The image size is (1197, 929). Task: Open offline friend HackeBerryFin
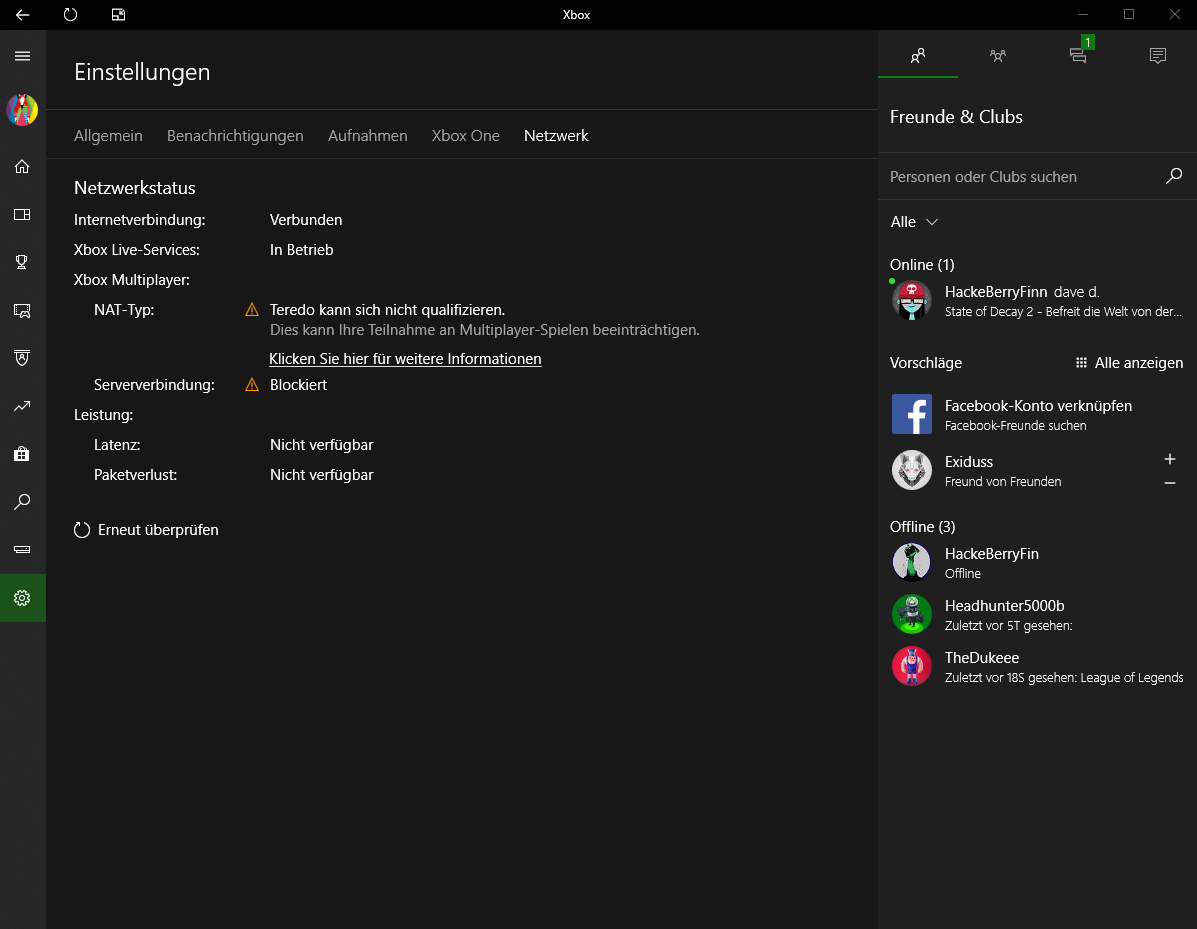[x=1037, y=563]
